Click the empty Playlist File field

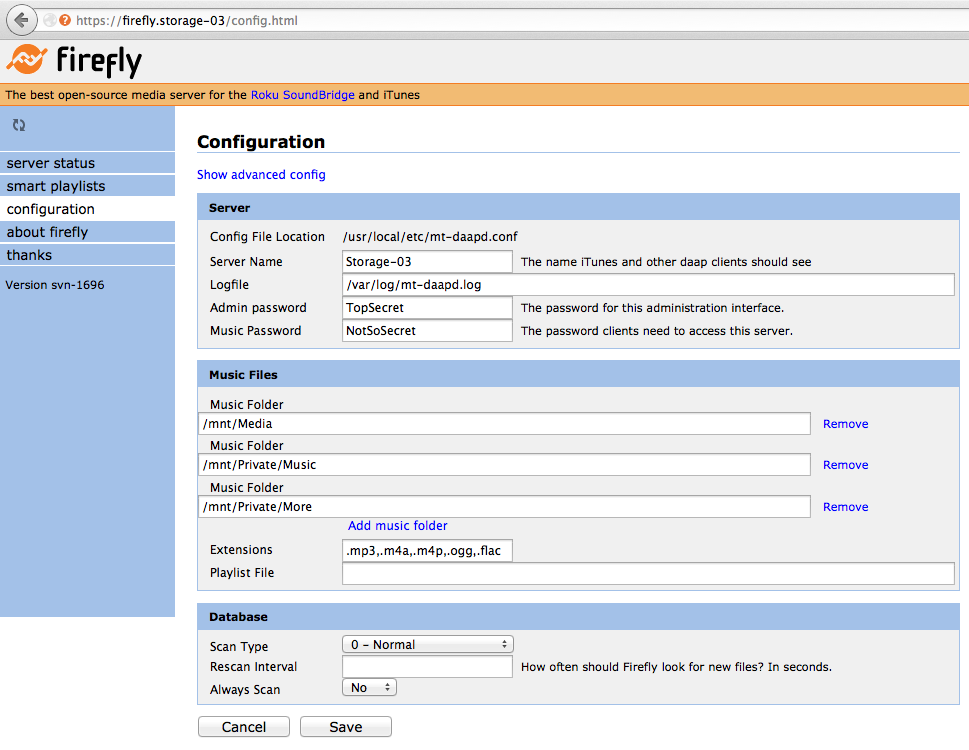pyautogui.click(x=648, y=573)
